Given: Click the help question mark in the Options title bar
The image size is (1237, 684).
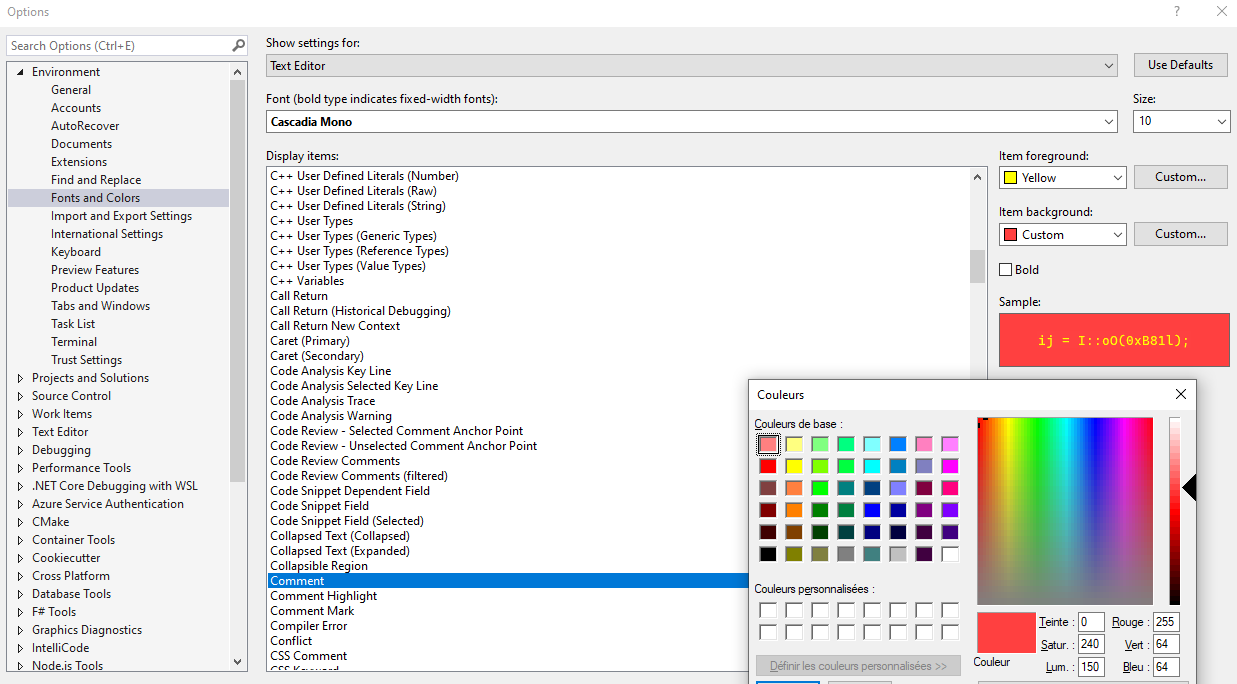Looking at the screenshot, I should [x=1176, y=11].
